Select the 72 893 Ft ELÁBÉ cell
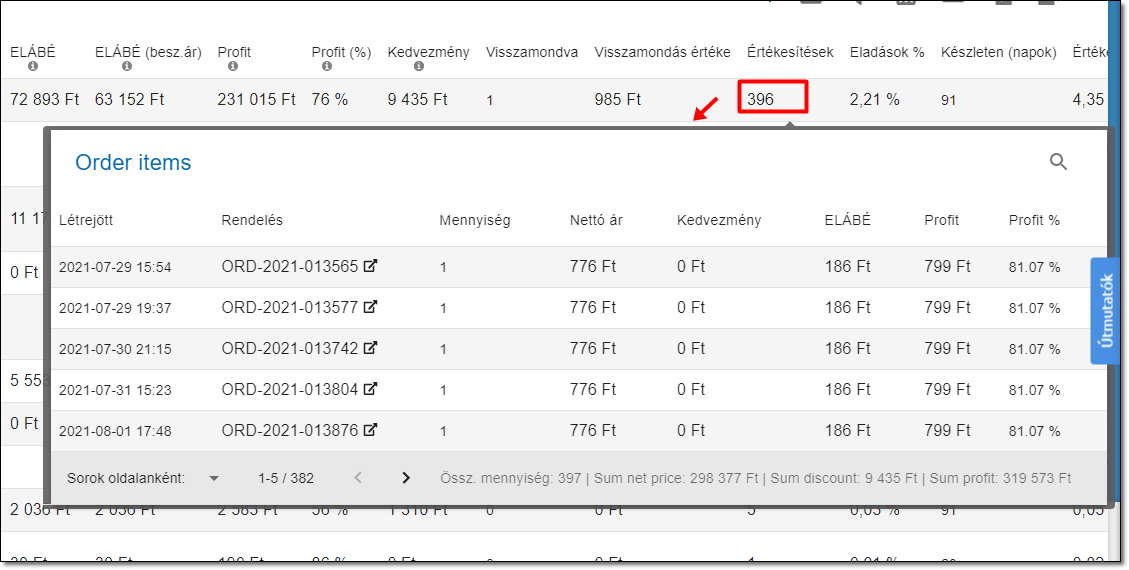Screen dimensions: 1129x570 pyautogui.click(x=45, y=99)
